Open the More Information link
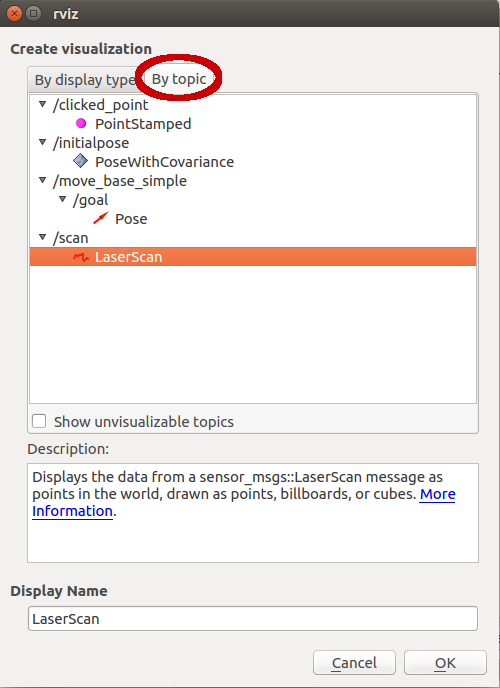Image resolution: width=500 pixels, height=688 pixels. 244,502
